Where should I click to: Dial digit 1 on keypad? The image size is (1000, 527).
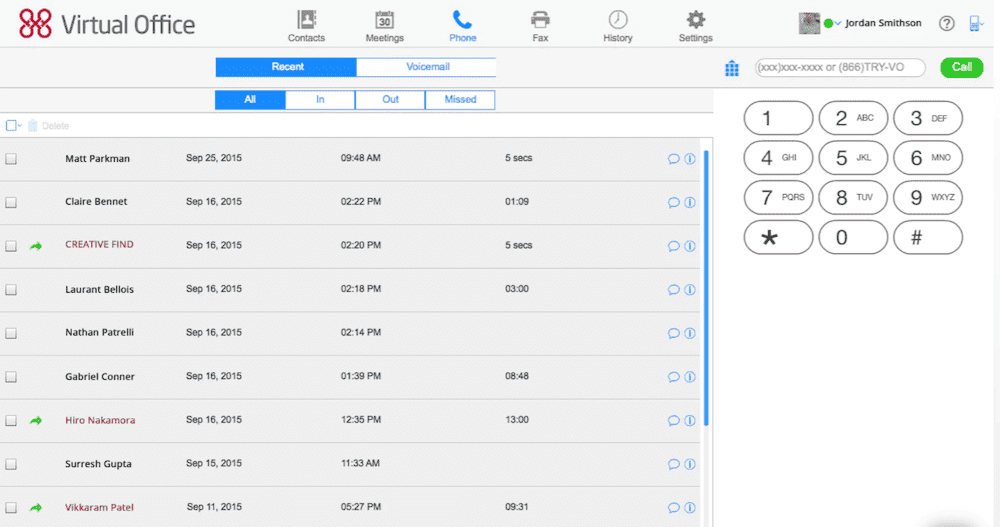pyautogui.click(x=778, y=118)
